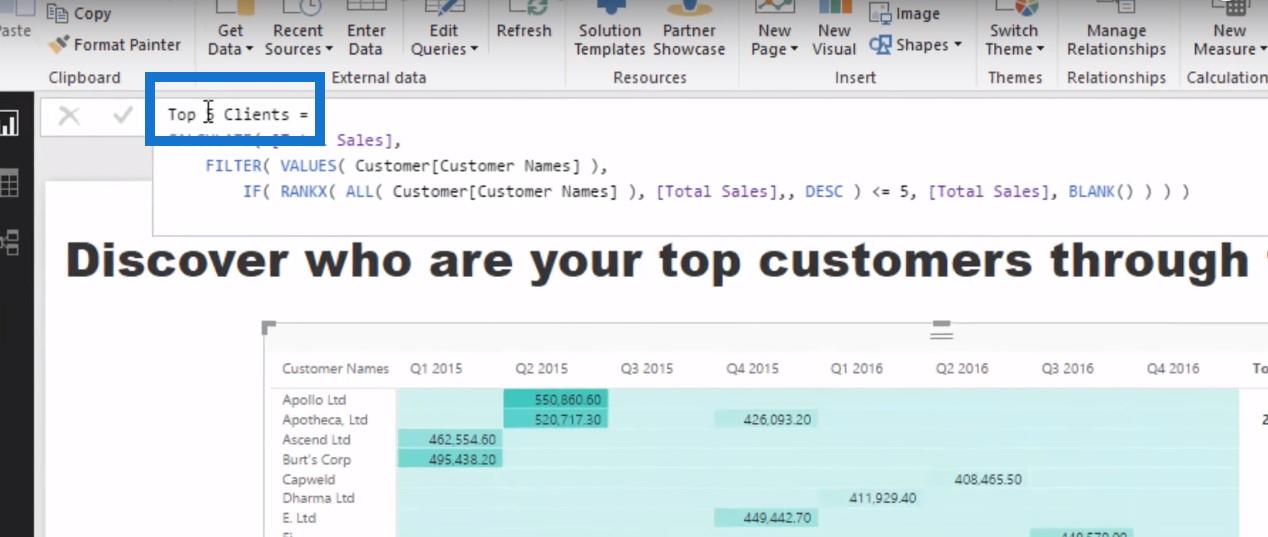Cancel the formula with the X icon

[69, 115]
